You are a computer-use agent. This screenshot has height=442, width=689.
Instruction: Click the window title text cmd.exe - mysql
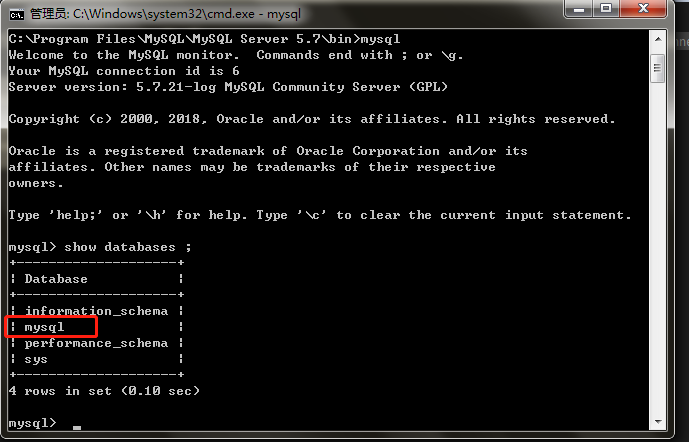(165, 14)
